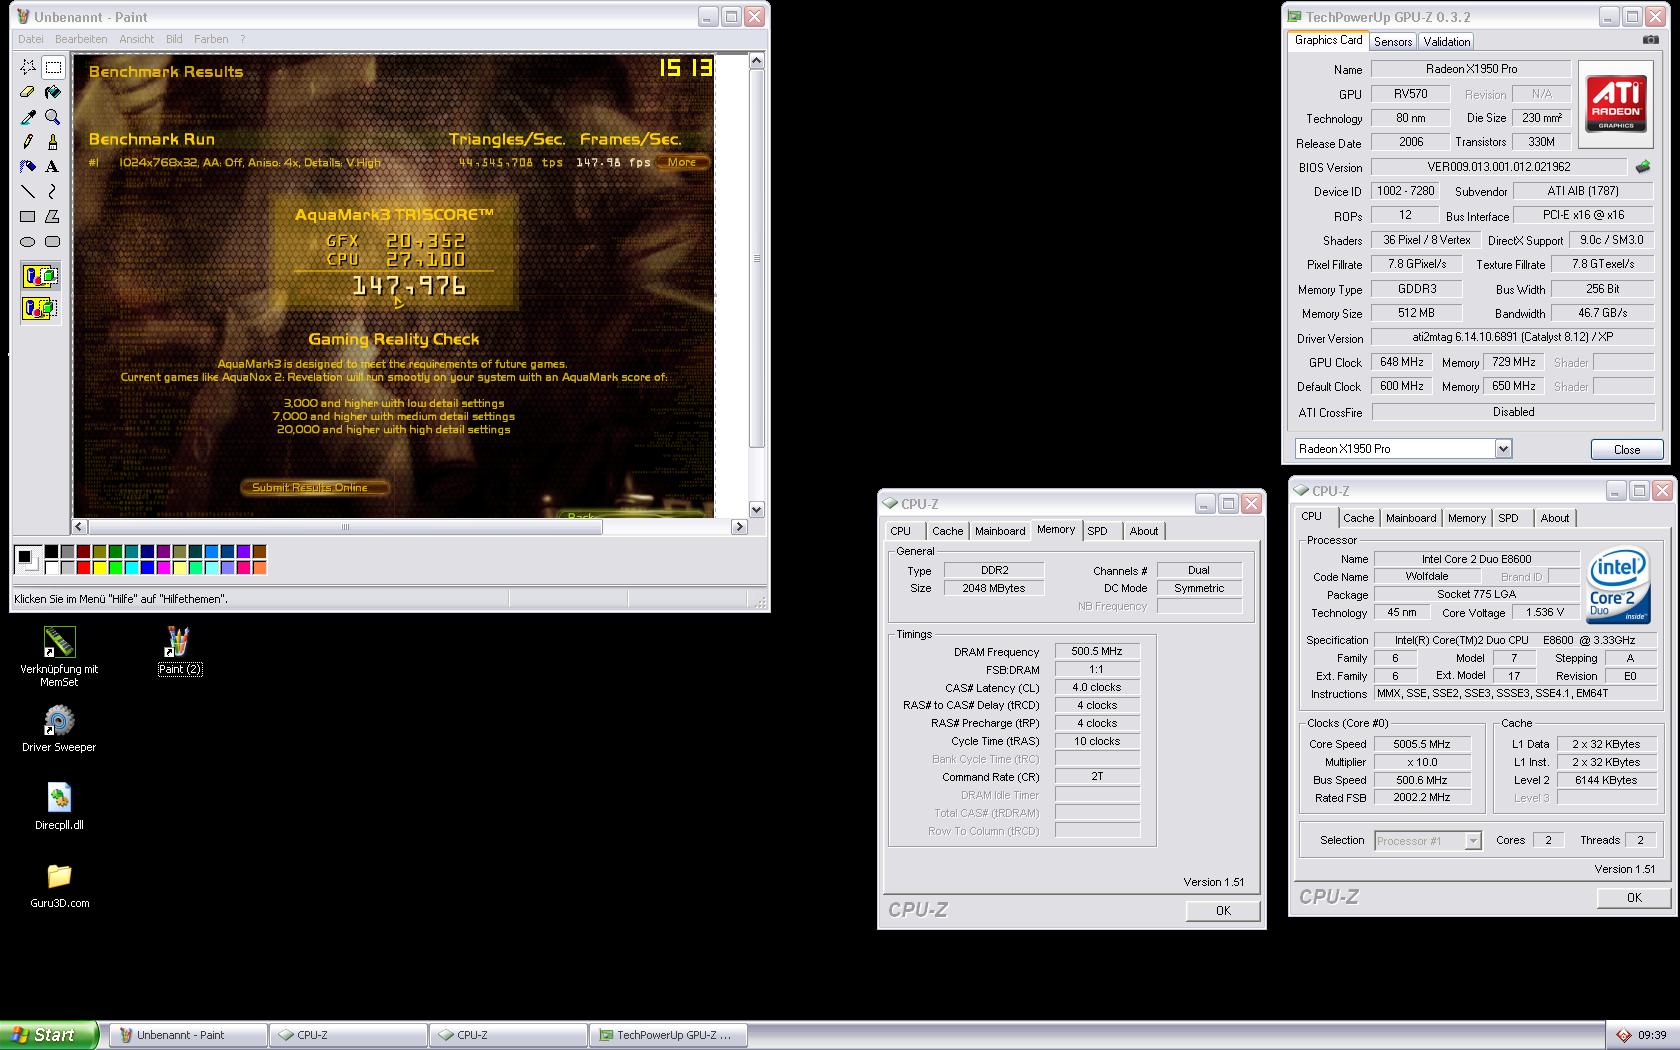Choose the Ellipse tool in Paint
Screen dimensions: 1680x1050
click(28, 241)
